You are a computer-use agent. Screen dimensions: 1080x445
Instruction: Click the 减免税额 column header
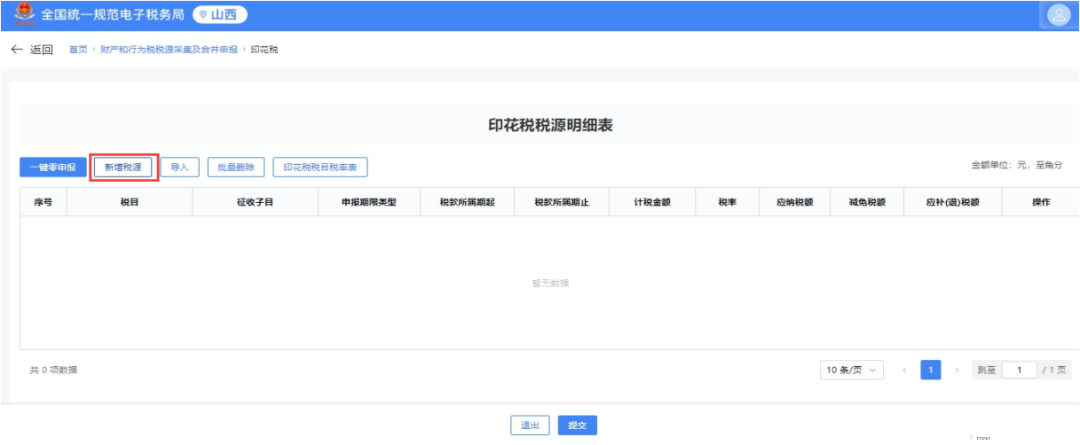click(x=867, y=203)
